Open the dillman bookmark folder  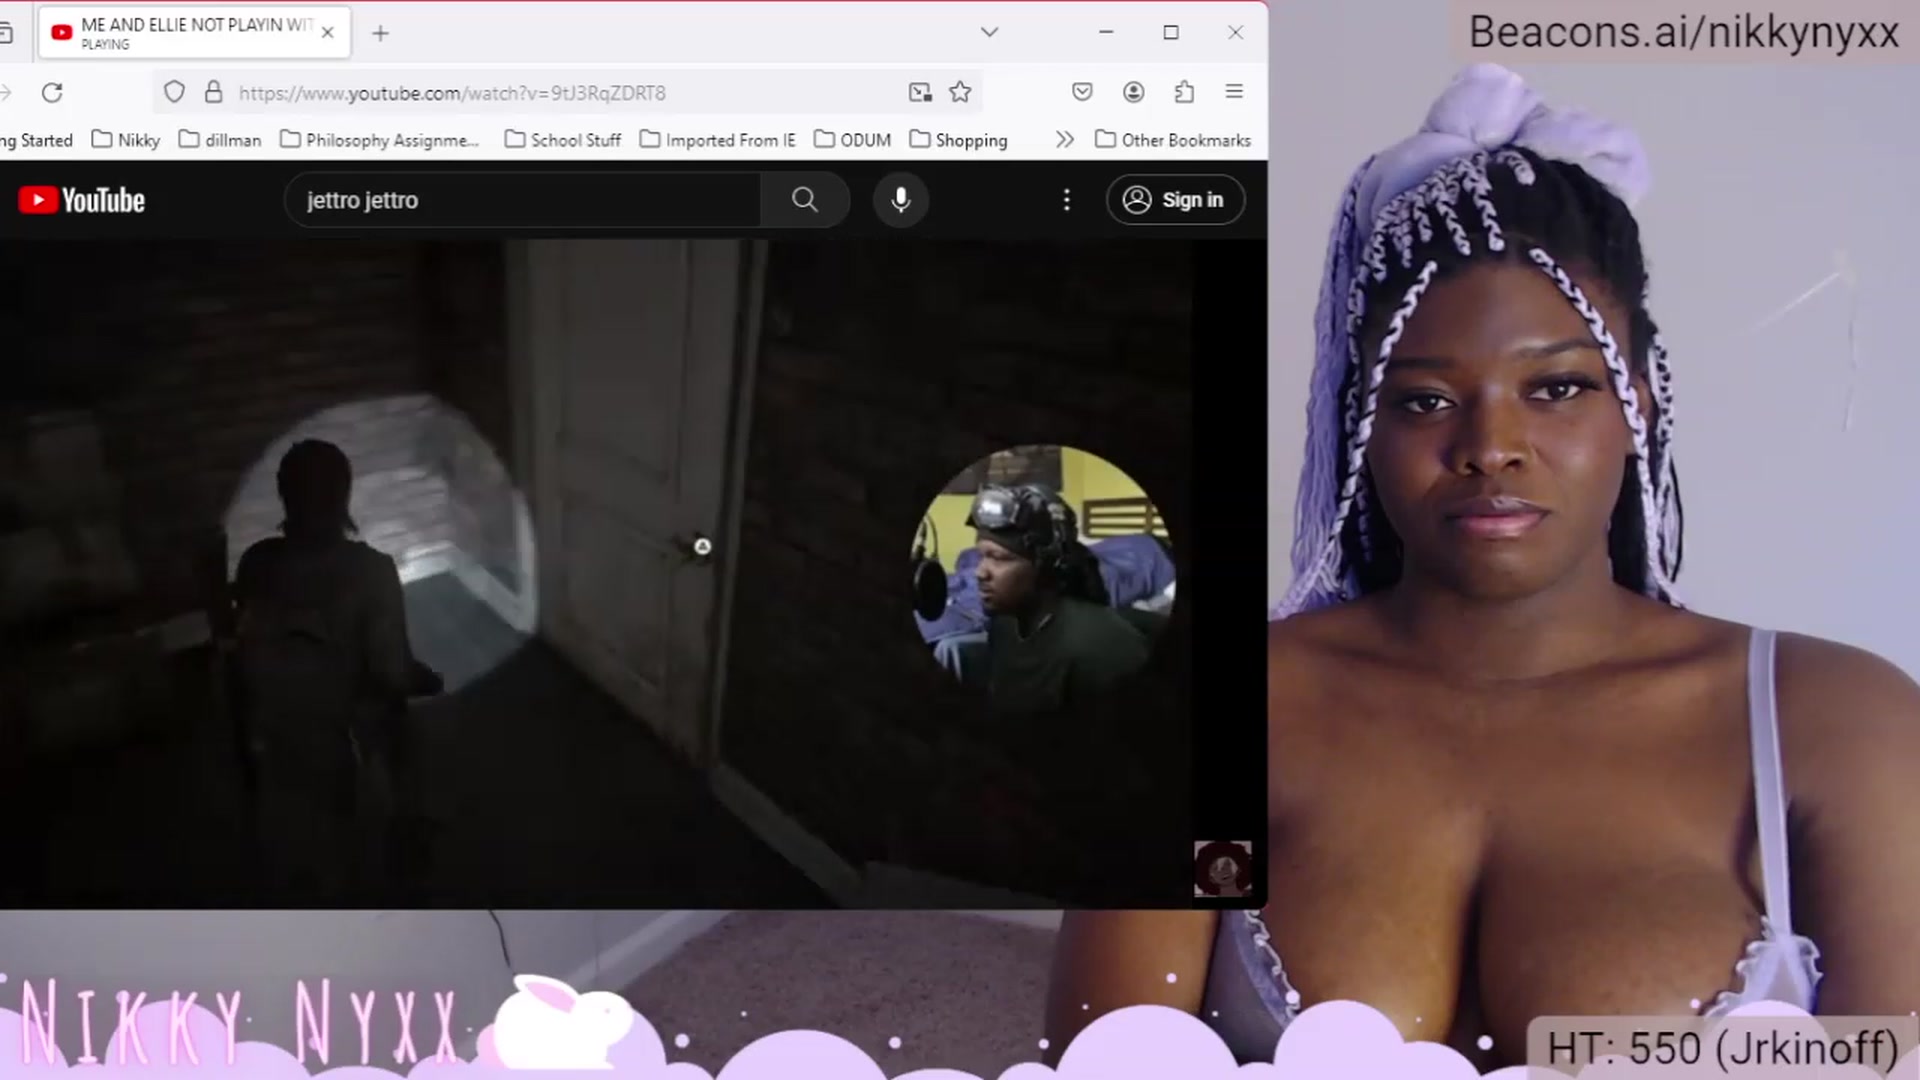pos(220,140)
